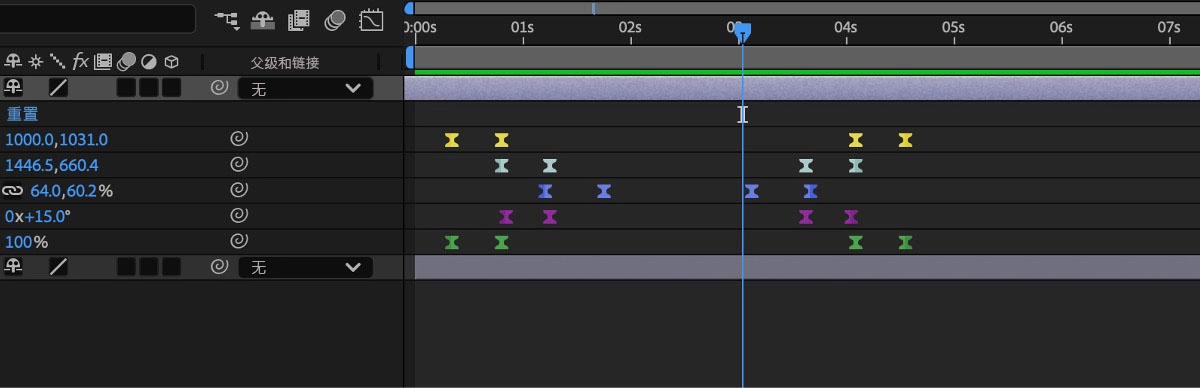Select the last green opacity keyframe

point(905,242)
